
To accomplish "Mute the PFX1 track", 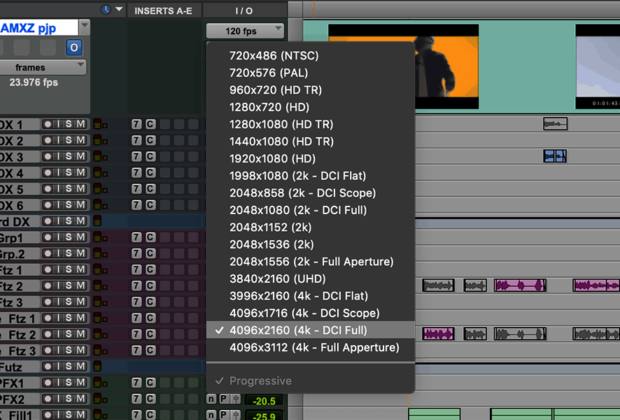I will click(x=81, y=382).
